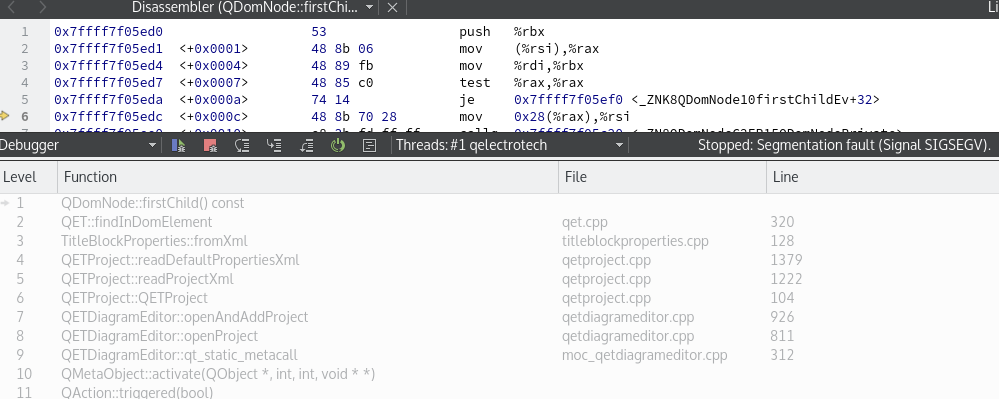Click line number cell 811
Viewport: 999px width, 399px height.
click(782, 336)
